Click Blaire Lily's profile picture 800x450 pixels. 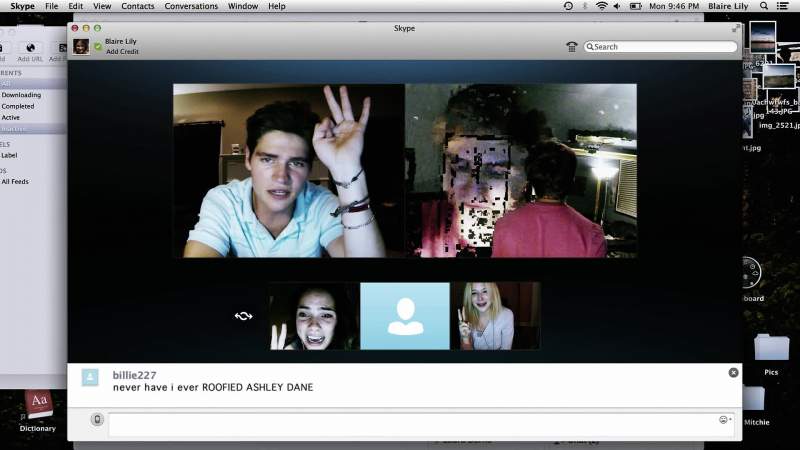pos(81,46)
